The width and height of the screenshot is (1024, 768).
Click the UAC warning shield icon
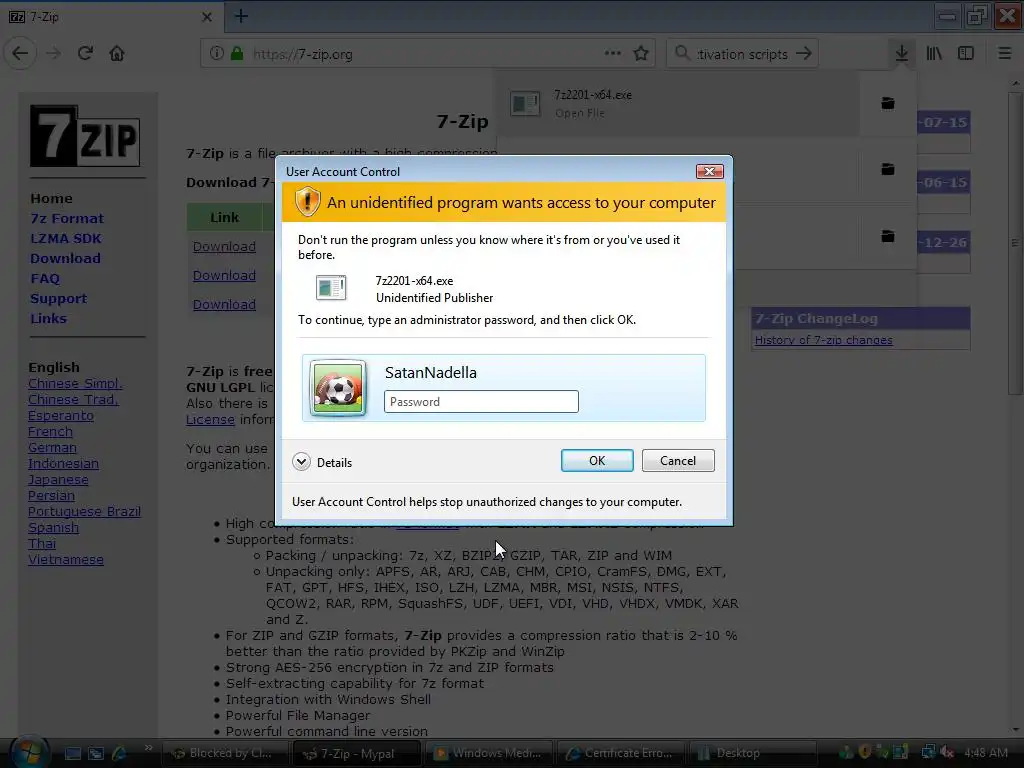pyautogui.click(x=307, y=202)
